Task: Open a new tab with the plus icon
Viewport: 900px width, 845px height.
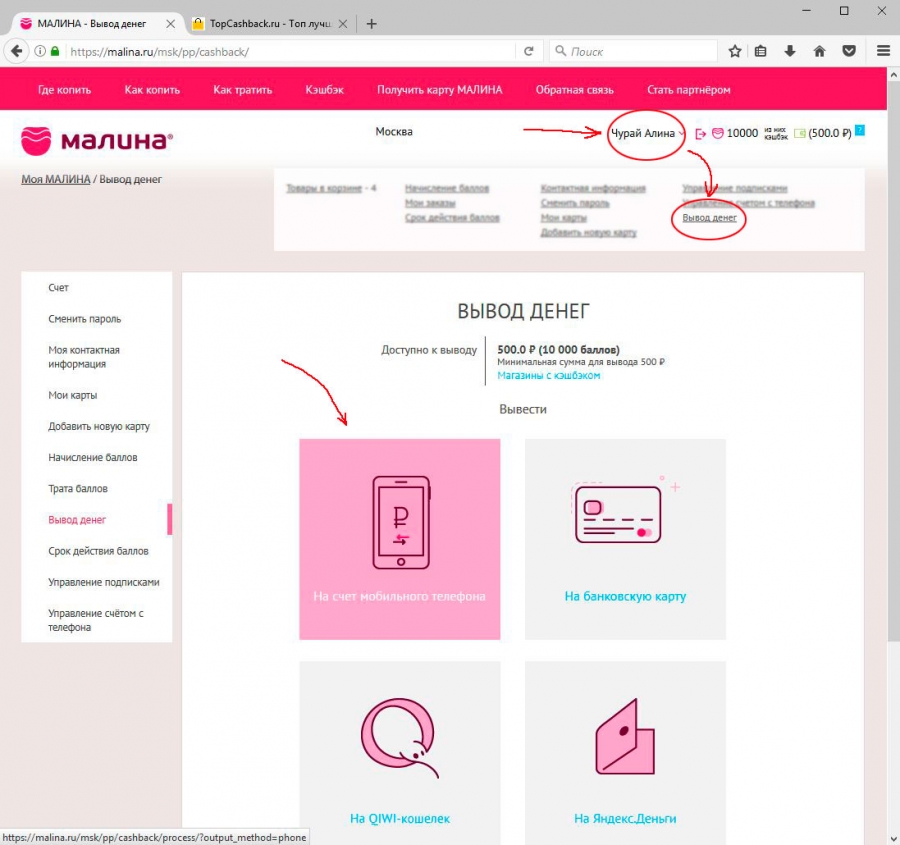Action: (x=371, y=24)
